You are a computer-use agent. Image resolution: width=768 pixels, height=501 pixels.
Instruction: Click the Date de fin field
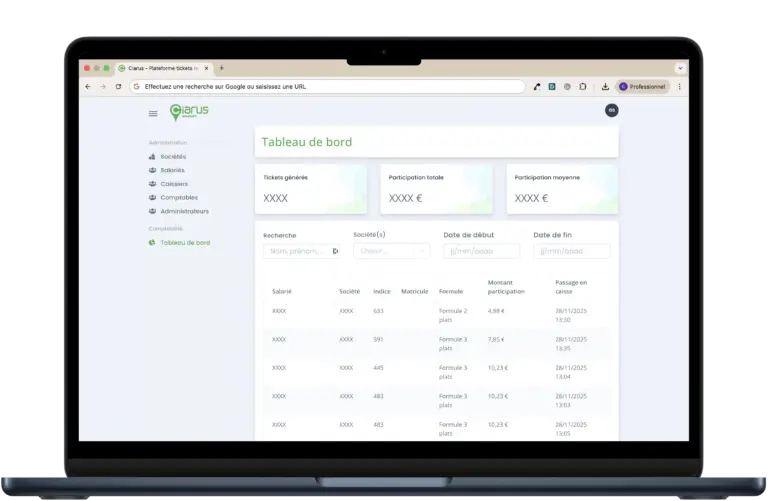[572, 251]
